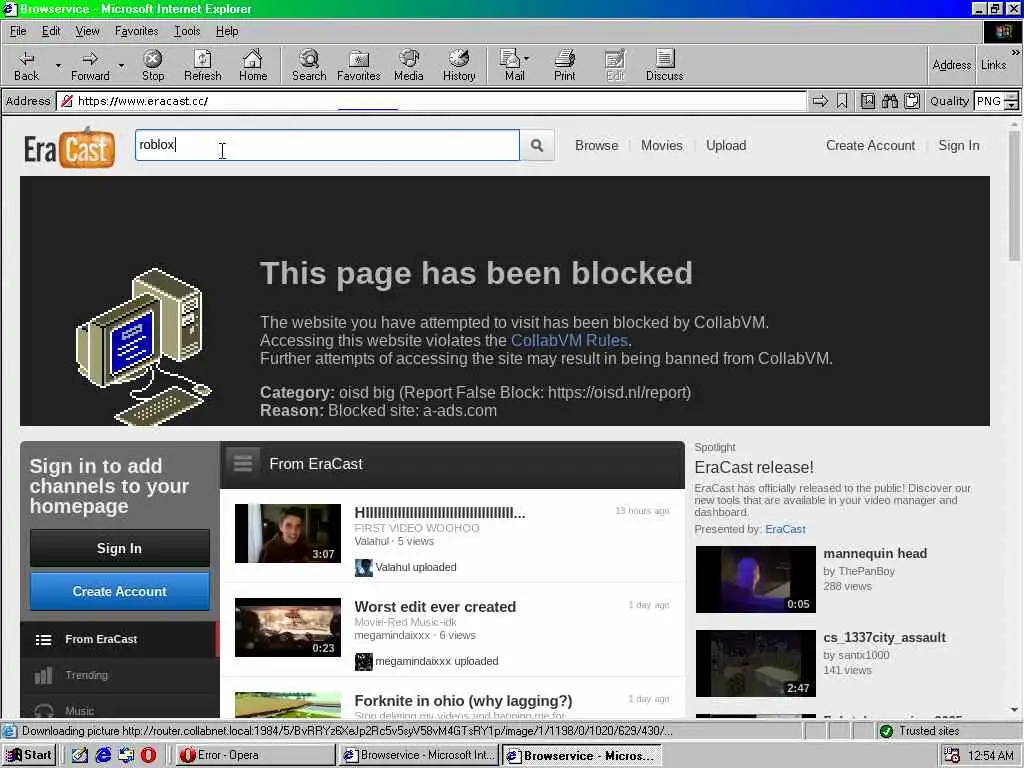Viewport: 1024px width, 768px height.
Task: Launch Opera from the quick launch icon
Action: (x=148, y=755)
